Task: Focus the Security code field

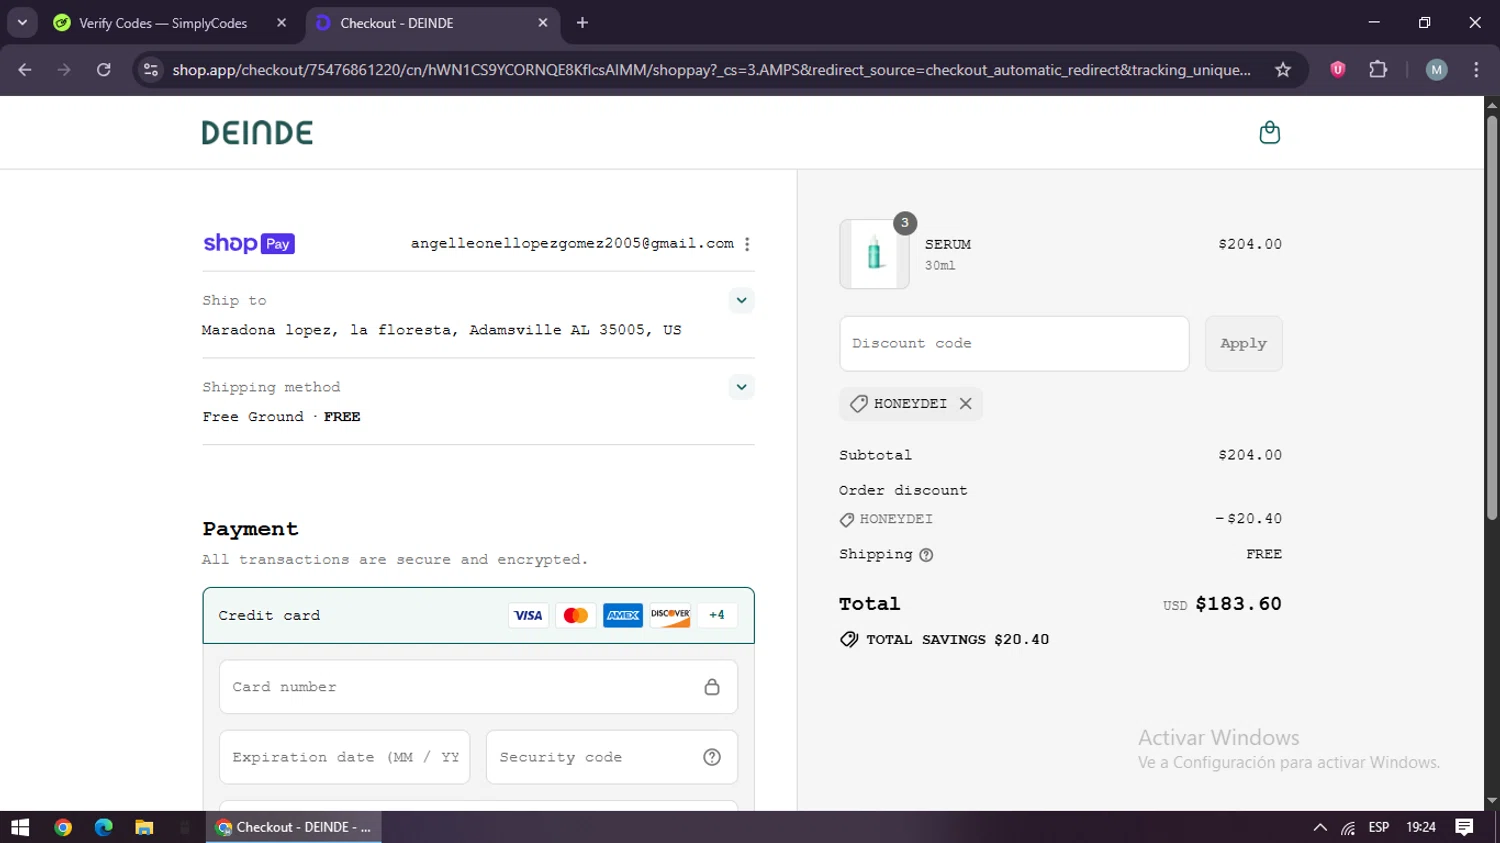Action: pos(612,757)
